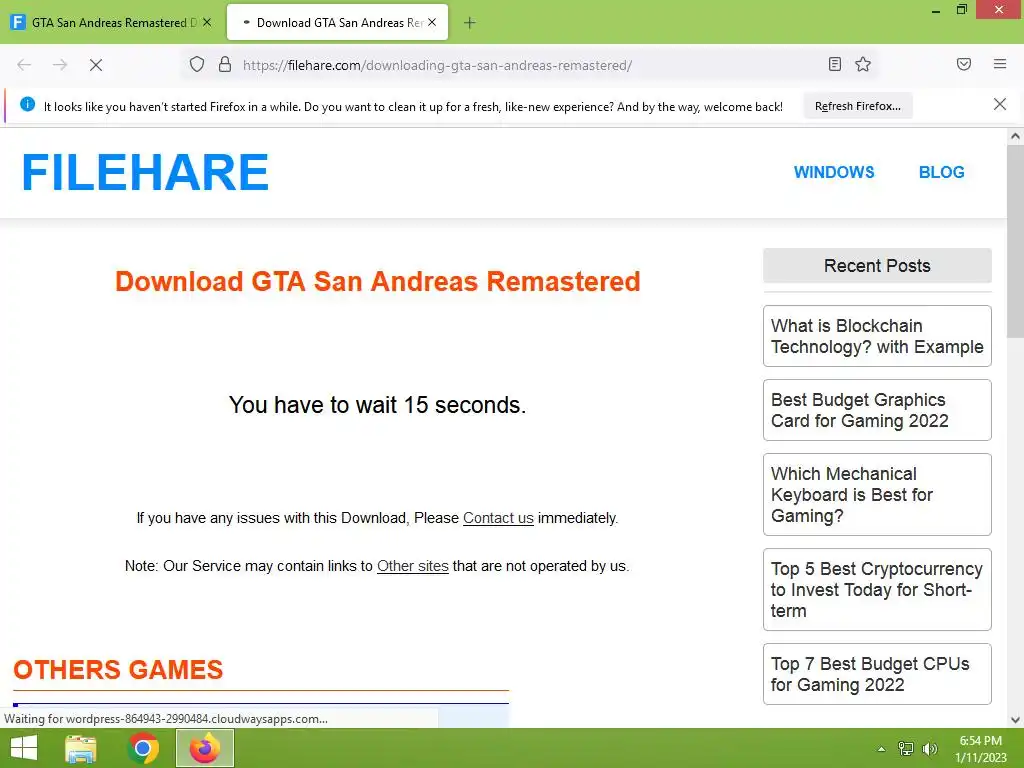Follow the Contact us link

pos(498,518)
